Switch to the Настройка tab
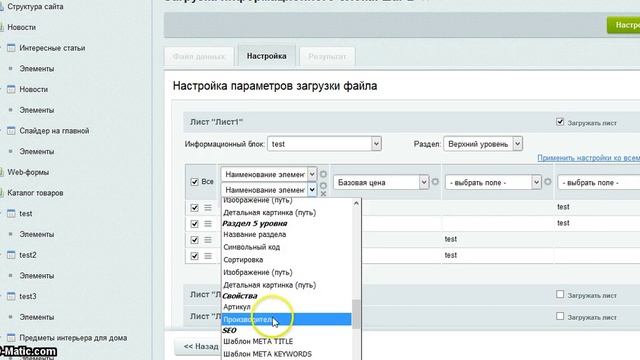 point(267,56)
